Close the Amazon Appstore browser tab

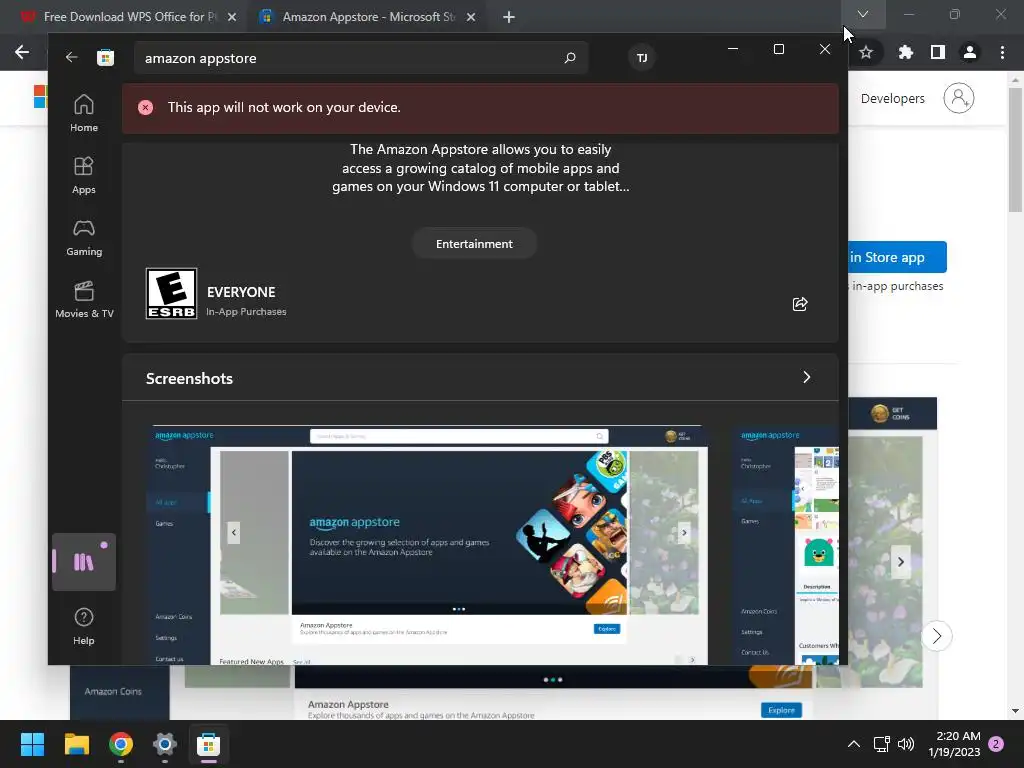[x=471, y=17]
